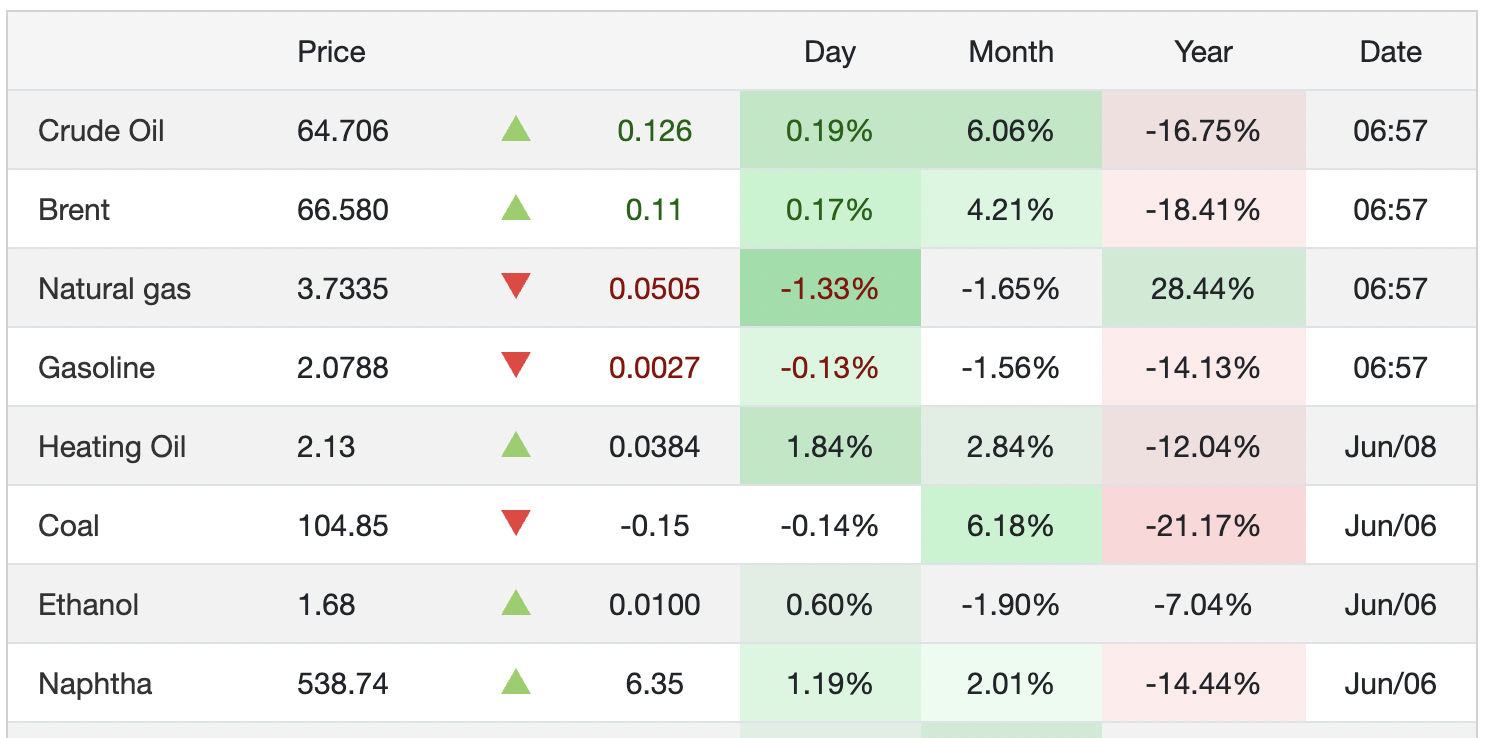Click the -1.65% Month cell for Natural gas

pyautogui.click(x=1011, y=289)
